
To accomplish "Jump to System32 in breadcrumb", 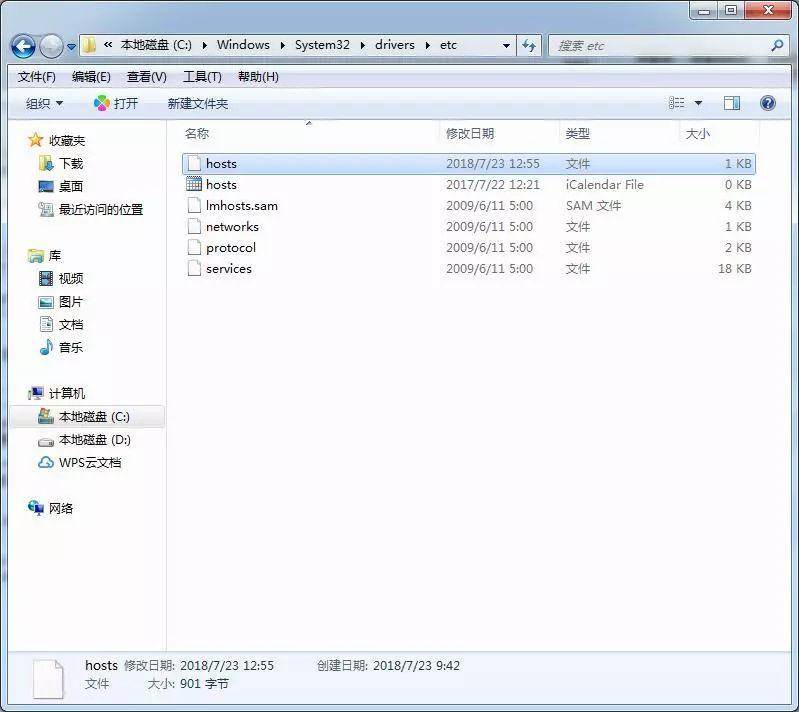I will pos(322,45).
